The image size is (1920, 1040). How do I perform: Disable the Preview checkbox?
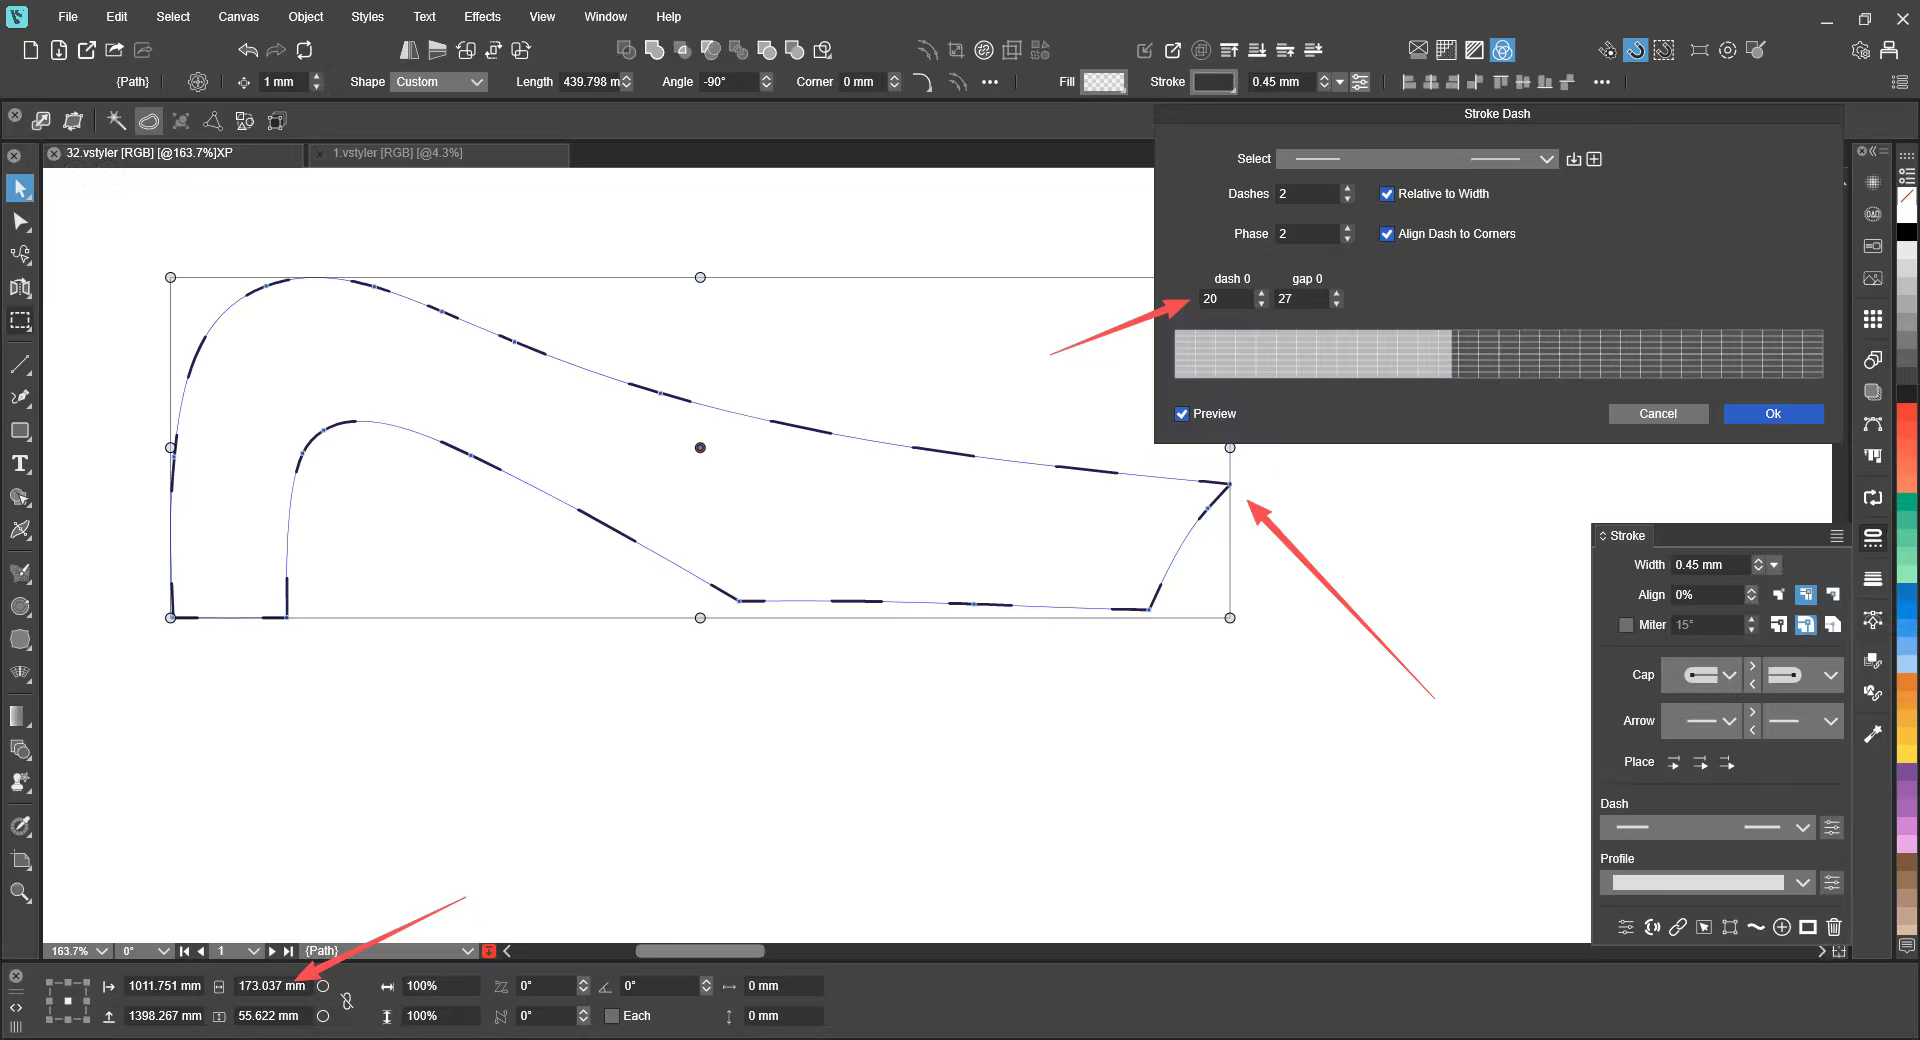click(x=1182, y=414)
